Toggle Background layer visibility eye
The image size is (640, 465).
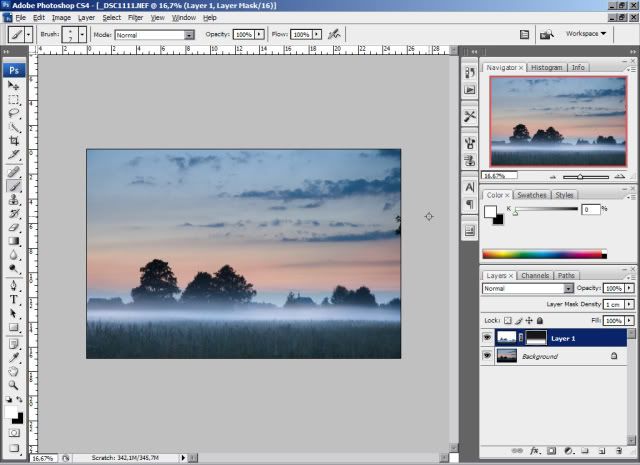487,356
